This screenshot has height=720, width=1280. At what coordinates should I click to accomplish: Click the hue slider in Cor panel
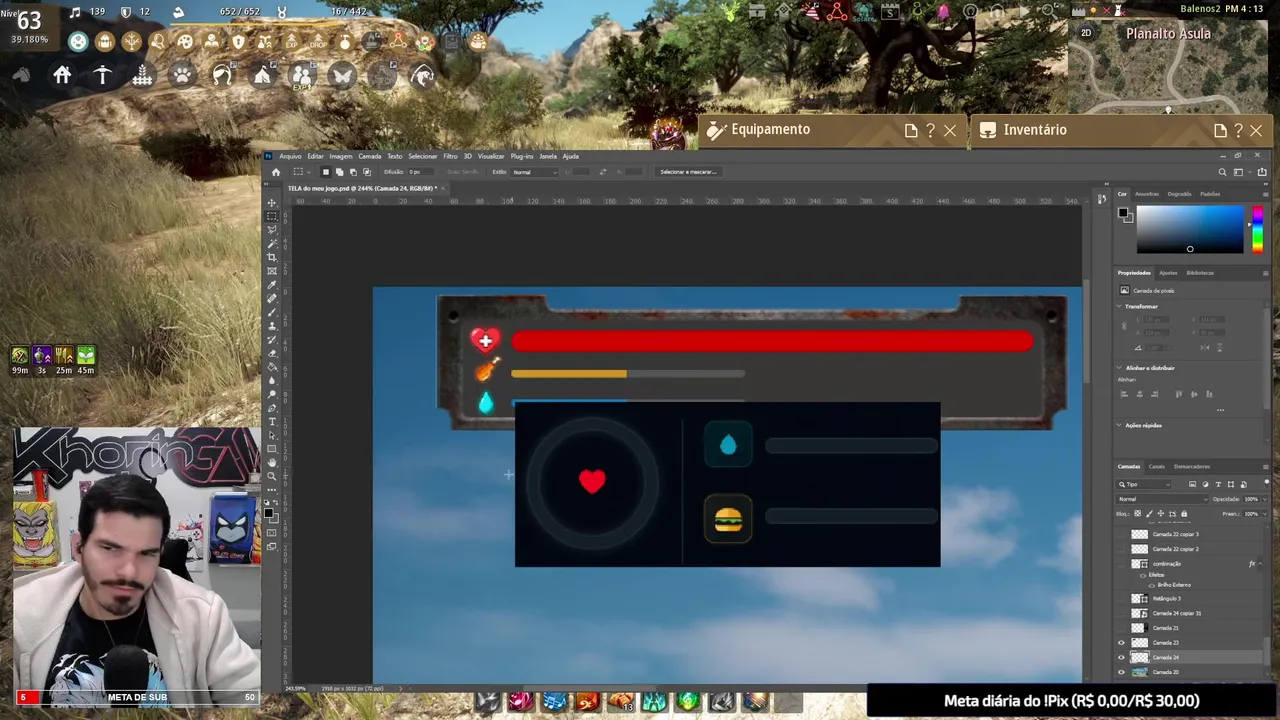(1257, 229)
